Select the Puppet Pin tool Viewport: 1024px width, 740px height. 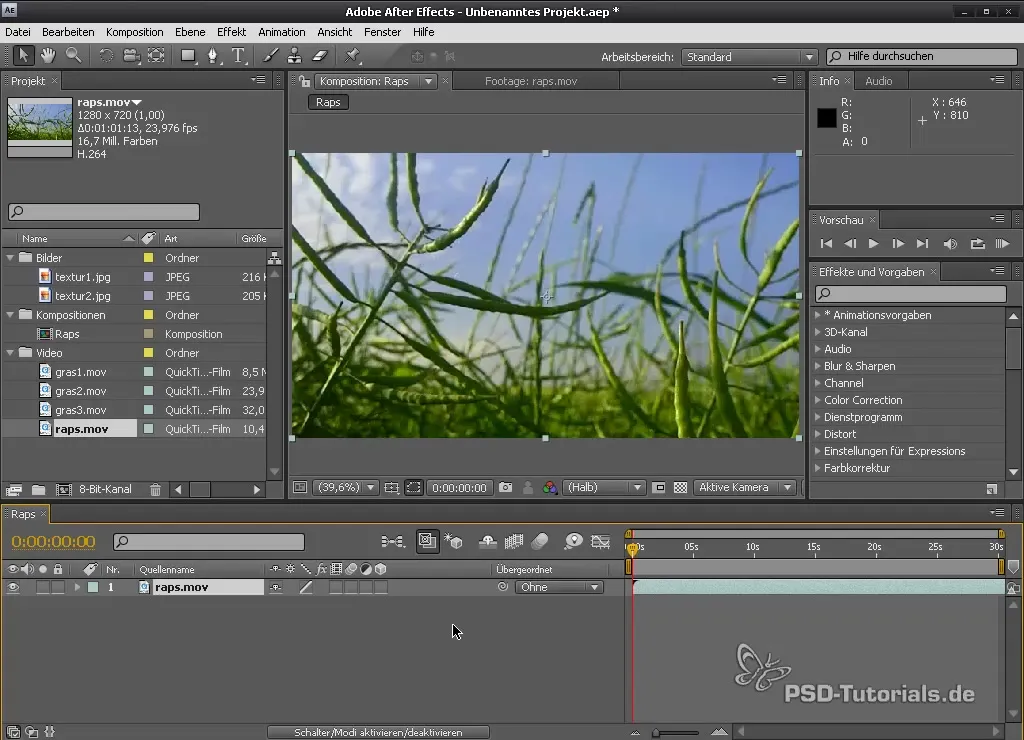coord(353,56)
